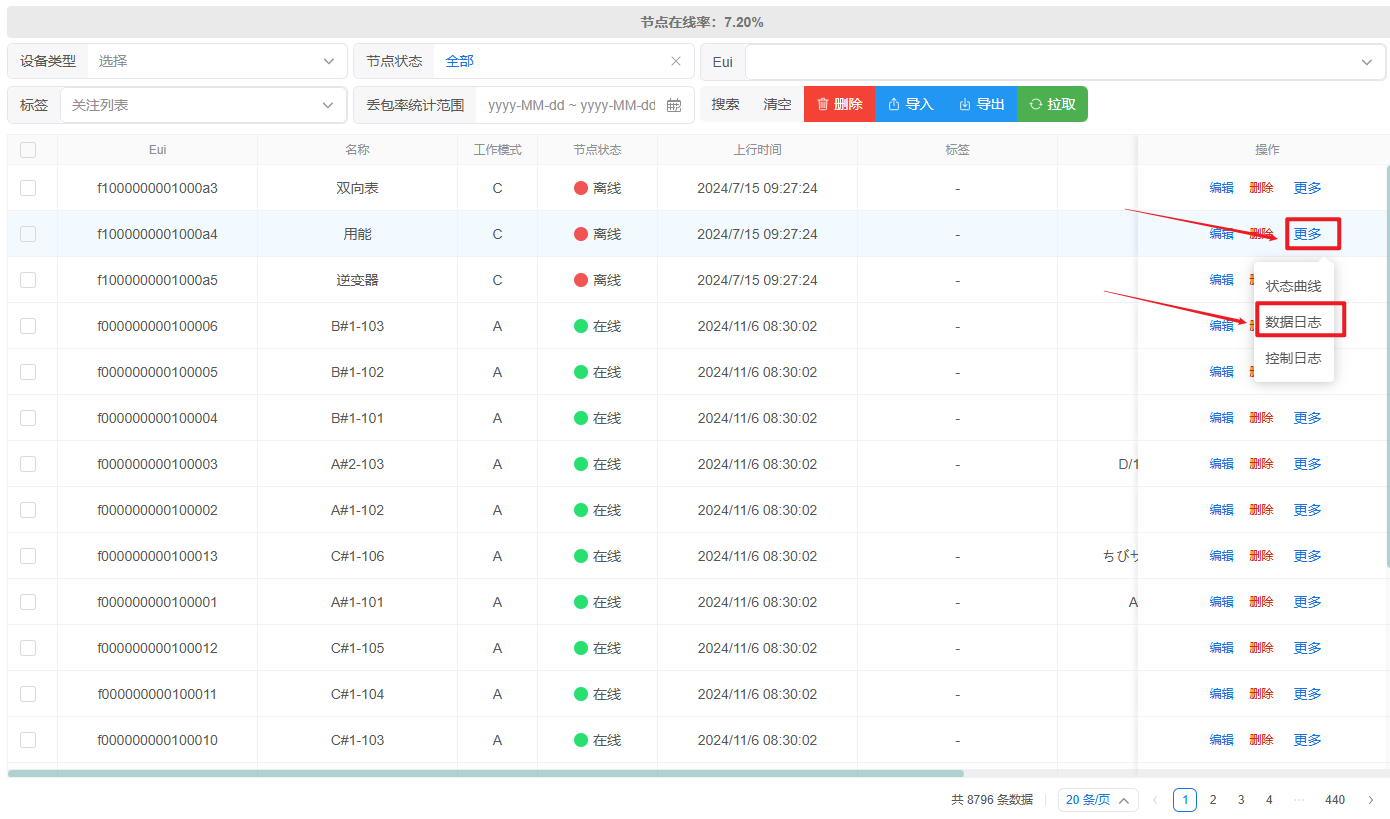Viewport: 1390px width, 819px height.
Task: Open the 设备类型 dropdown
Action: coord(217,61)
